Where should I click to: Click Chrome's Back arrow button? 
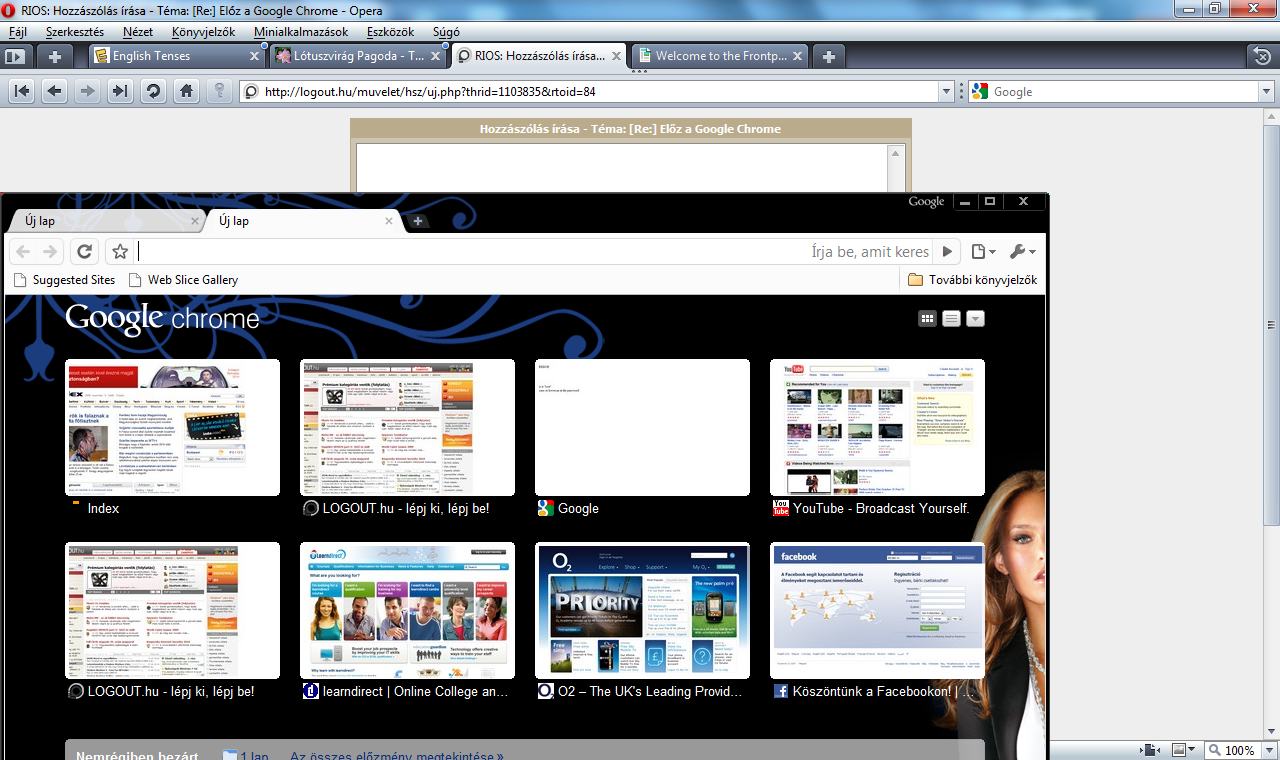point(23,252)
